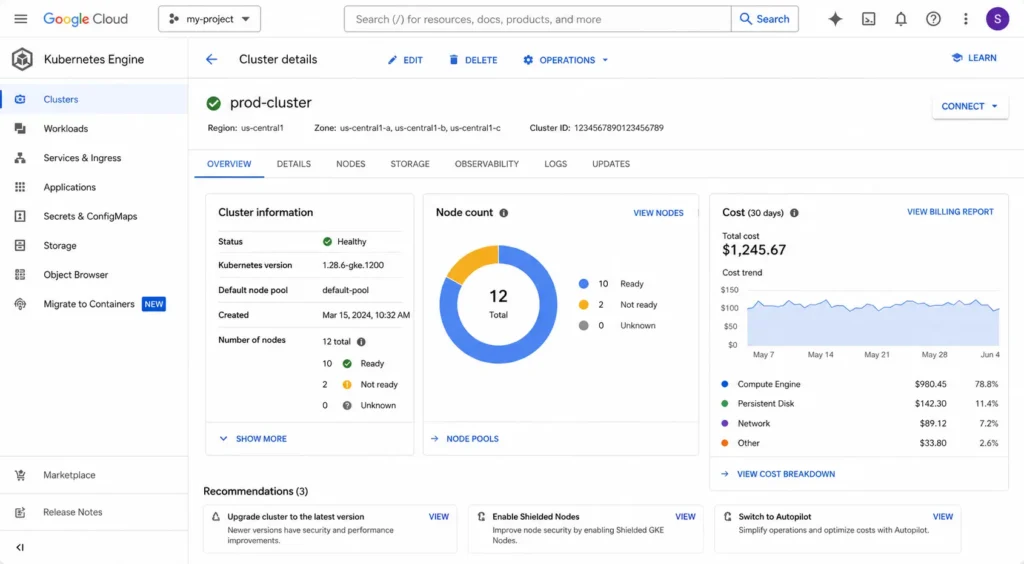Click info icon next to Node count
The height and width of the screenshot is (564, 1024).
[x=504, y=213]
